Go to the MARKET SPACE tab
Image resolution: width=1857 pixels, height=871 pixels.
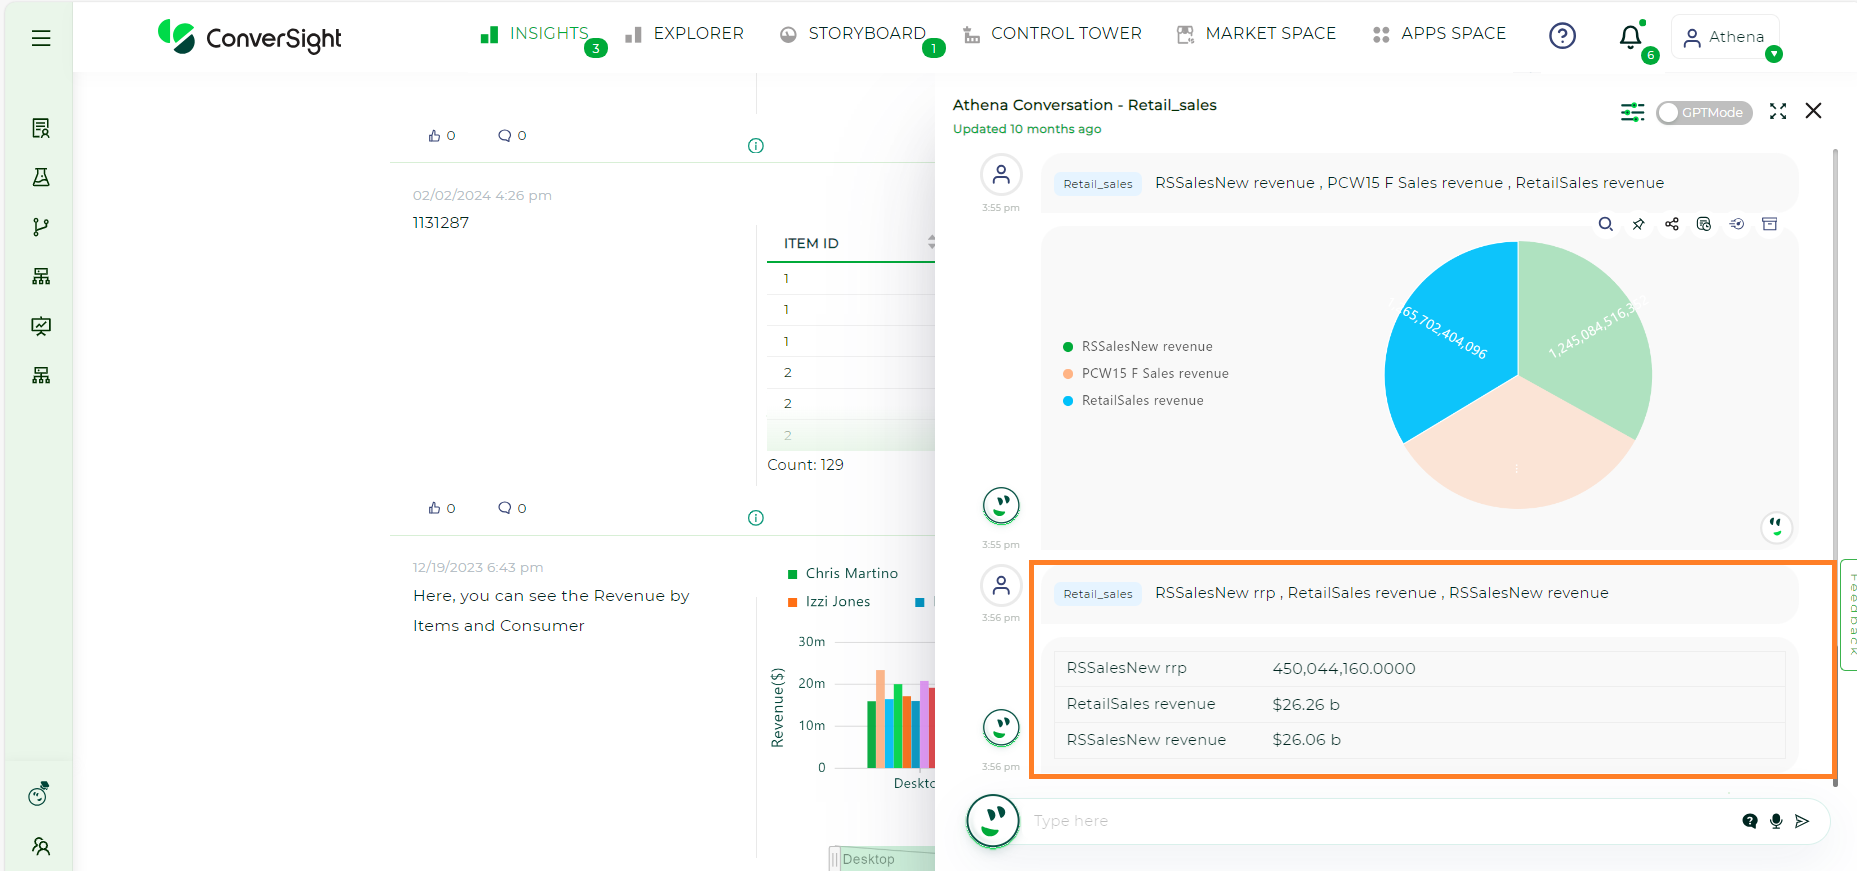click(x=1256, y=34)
